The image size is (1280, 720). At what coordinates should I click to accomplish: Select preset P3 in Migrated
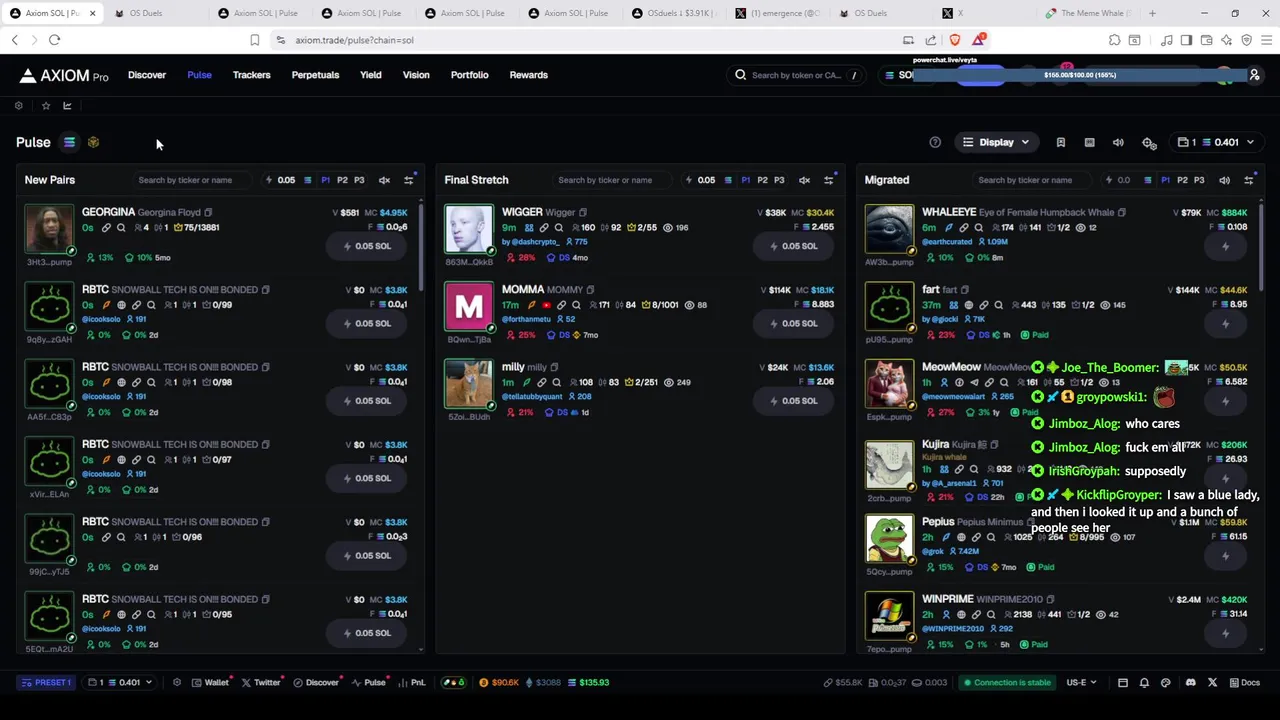[x=1199, y=180]
